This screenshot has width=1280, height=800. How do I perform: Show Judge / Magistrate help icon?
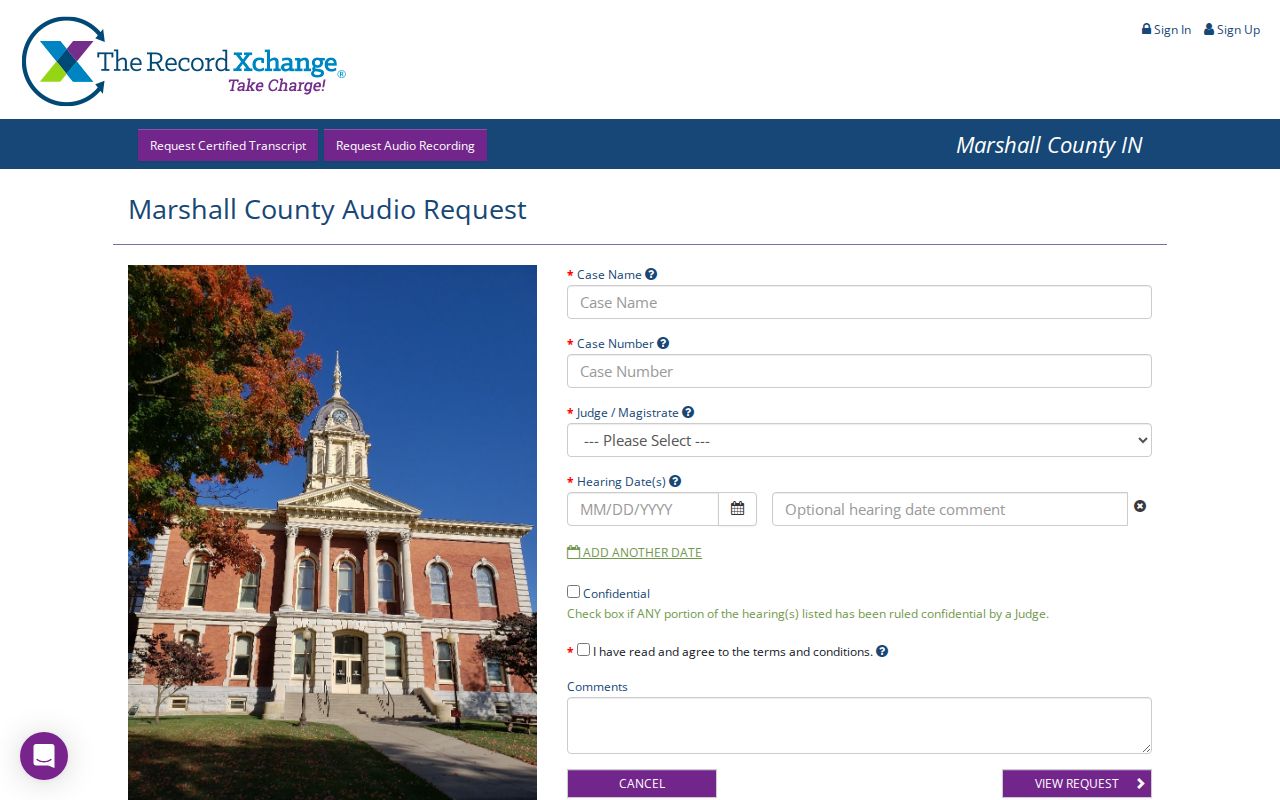click(688, 412)
